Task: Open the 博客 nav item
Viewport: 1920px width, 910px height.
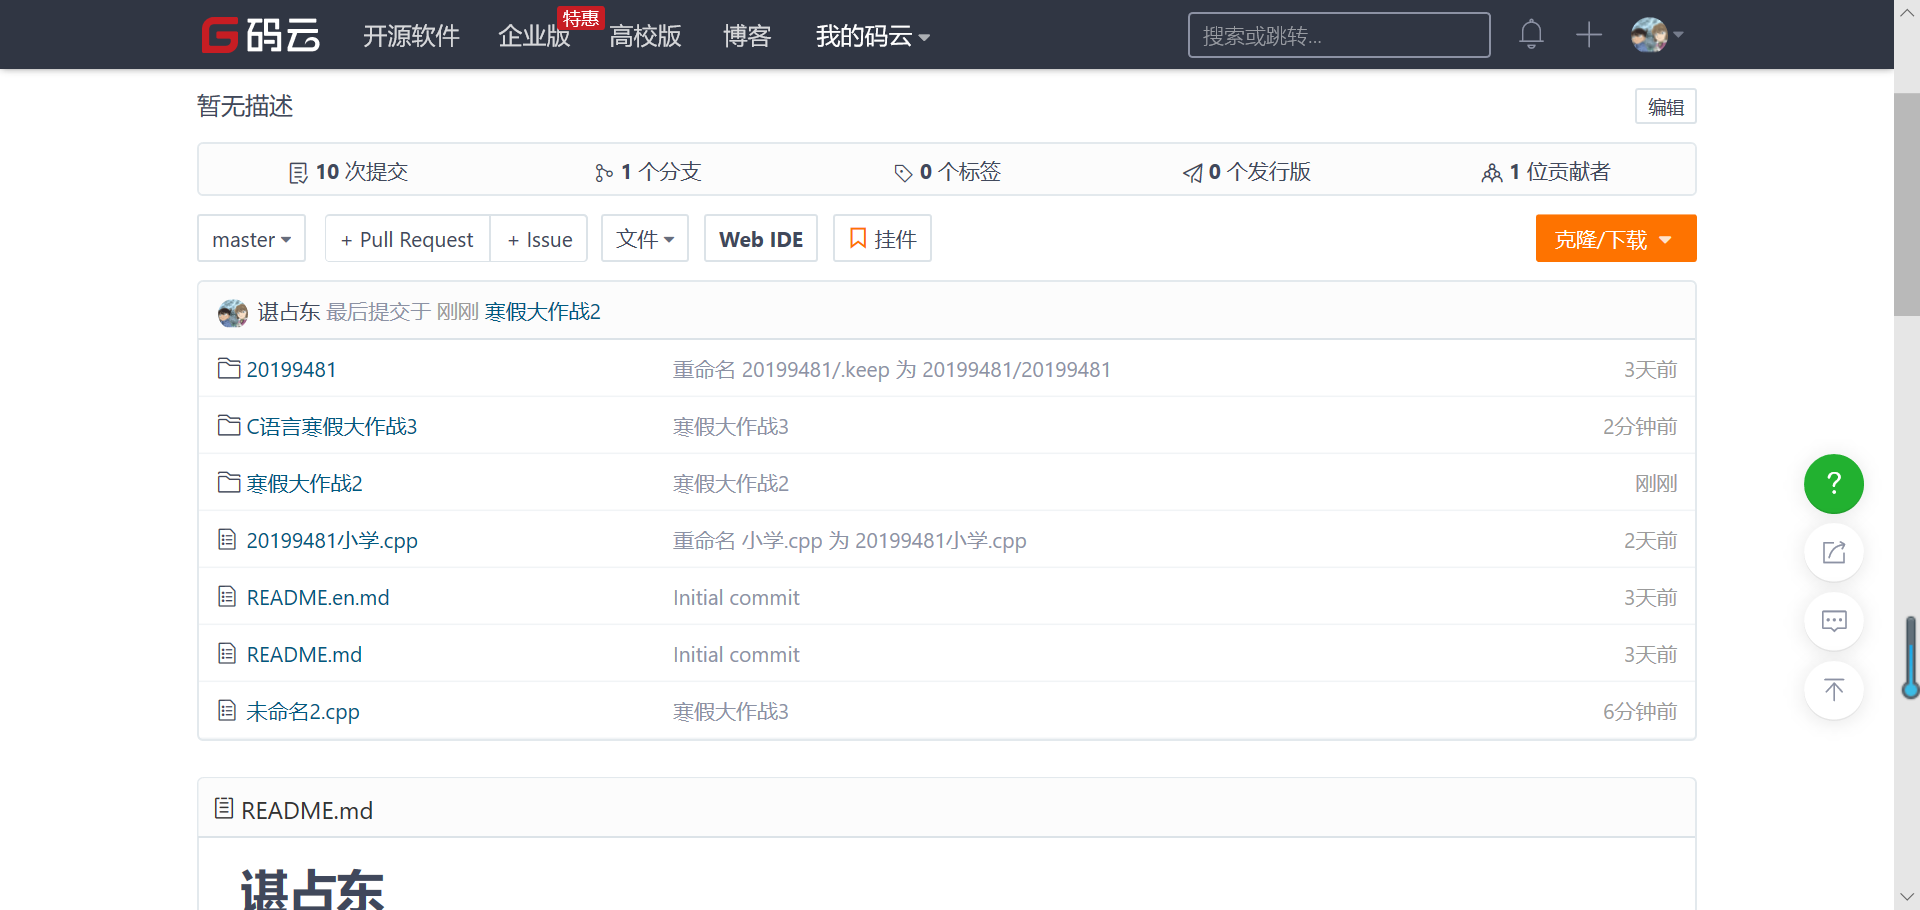Action: 747,36
